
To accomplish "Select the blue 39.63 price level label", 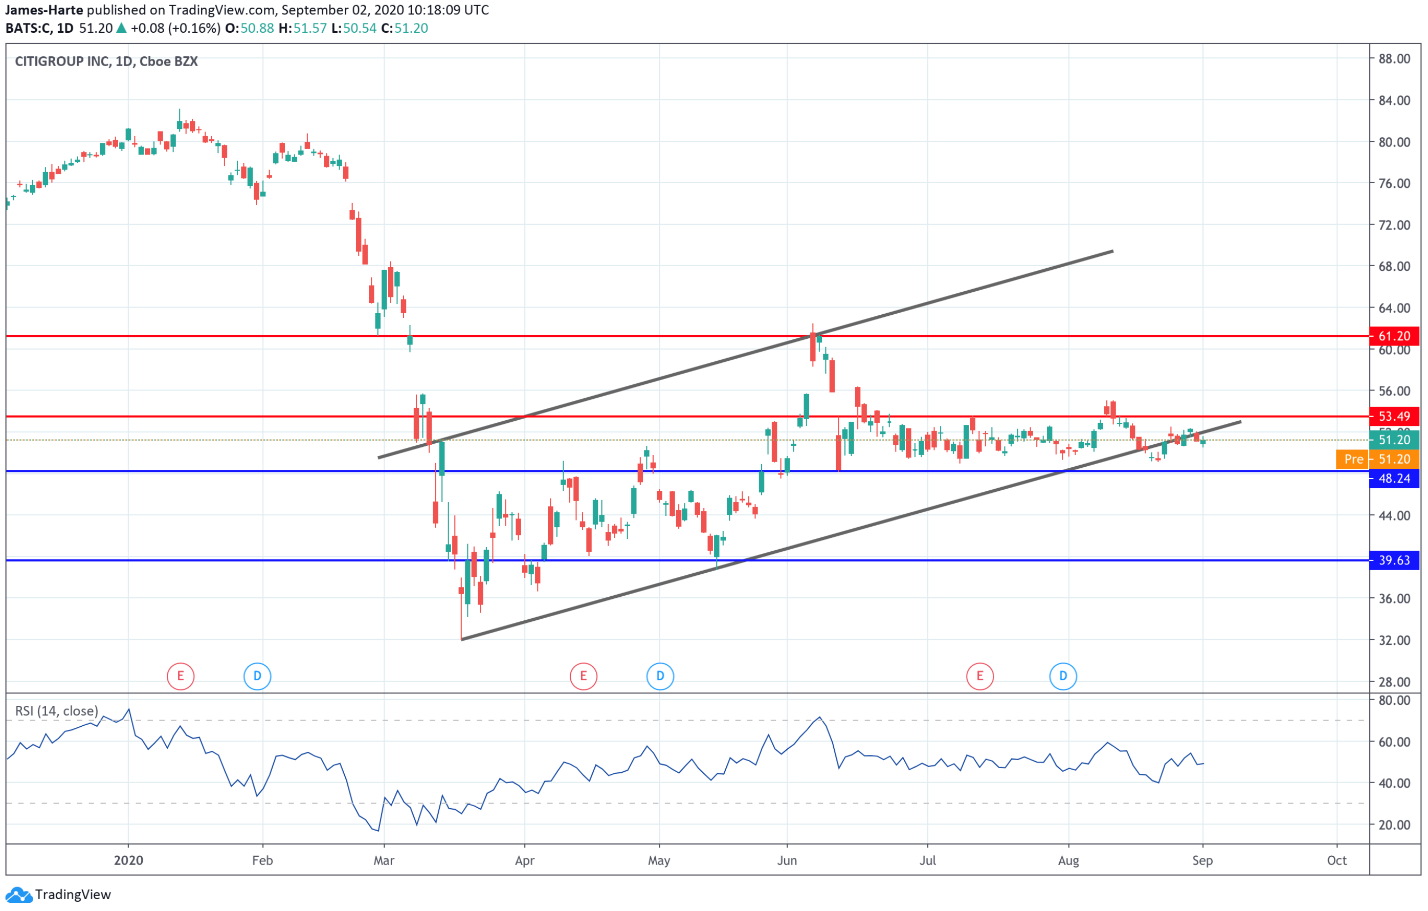I will point(1393,560).
